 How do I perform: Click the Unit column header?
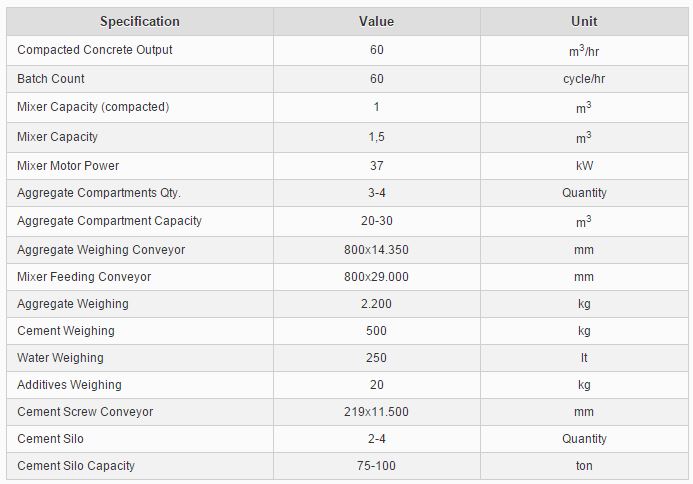click(584, 21)
